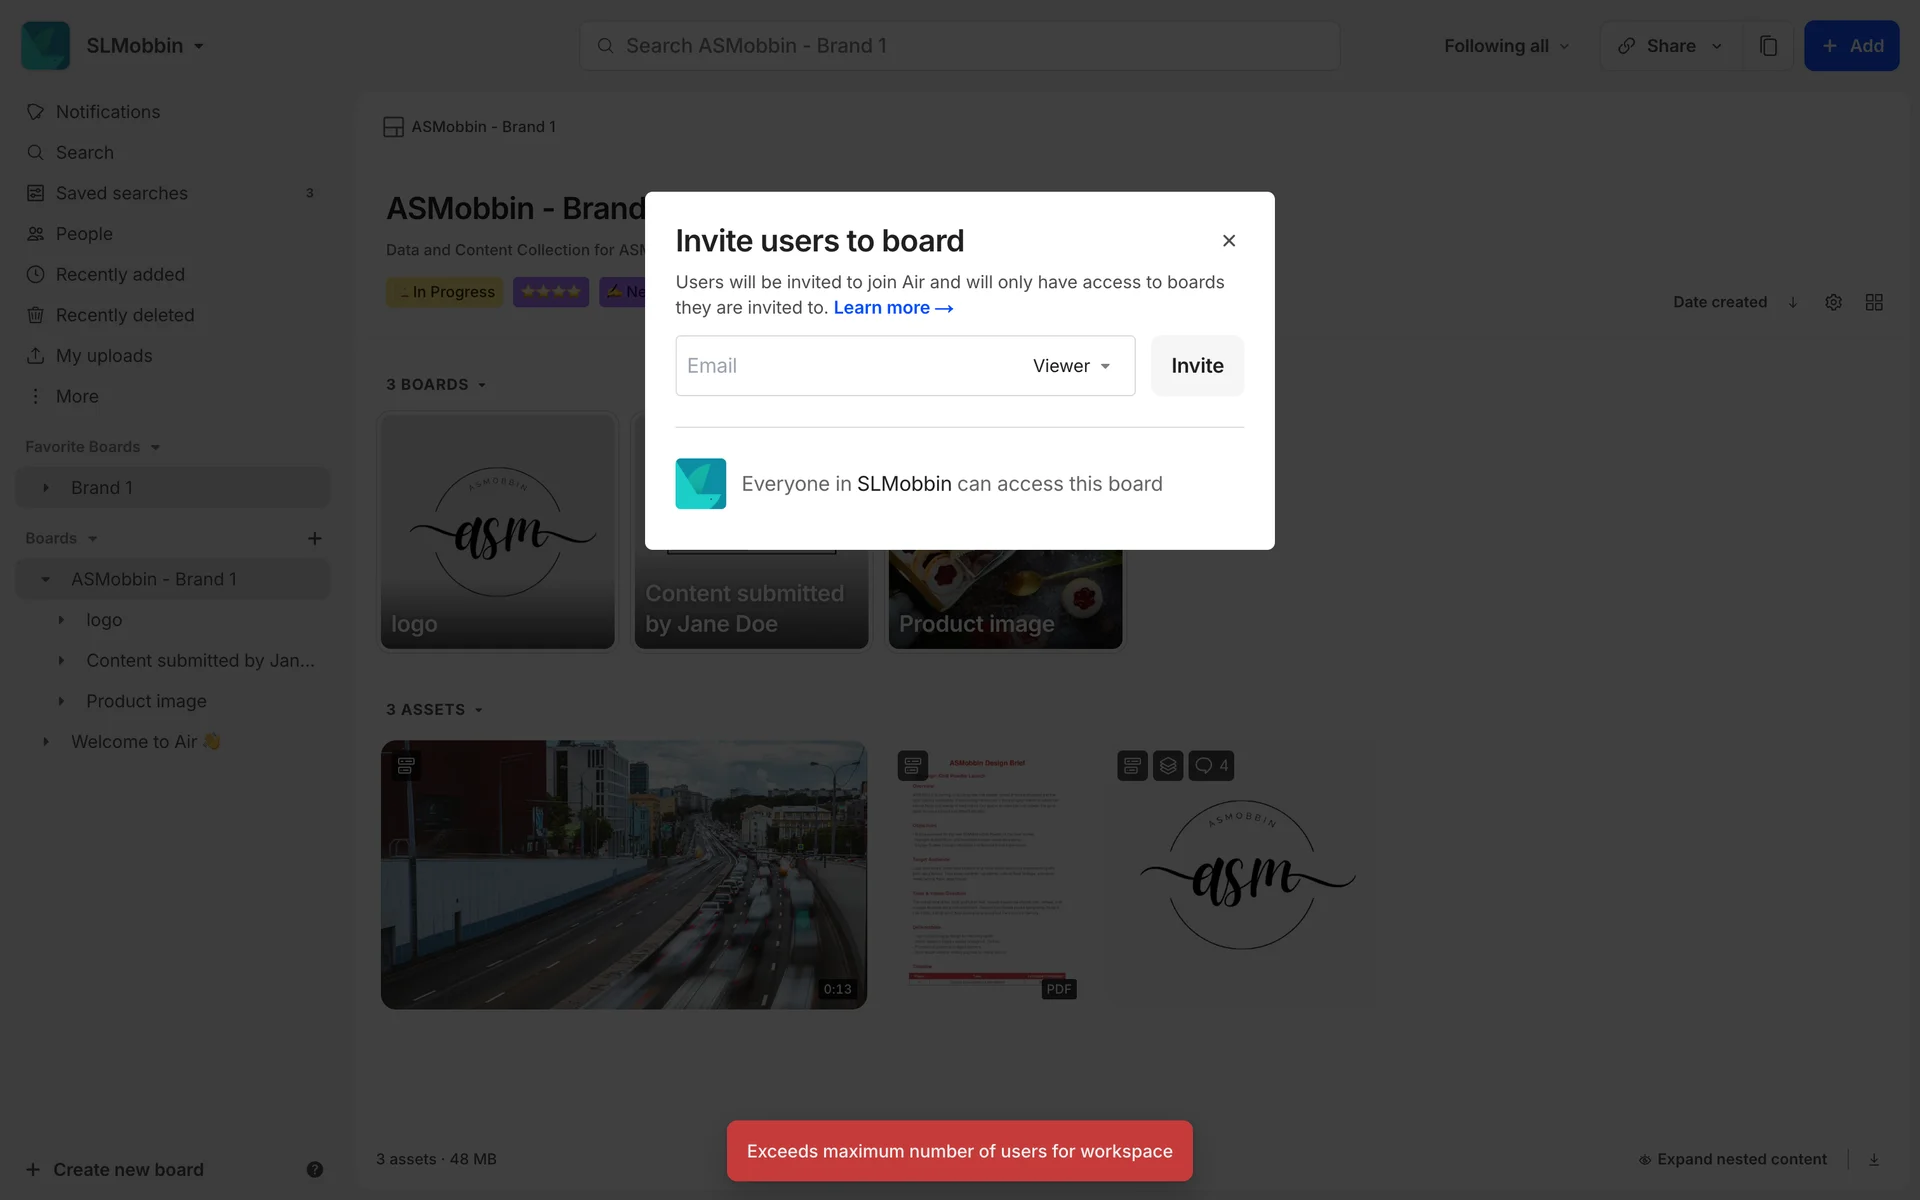1920x1200 pixels.
Task: Click the plus icon next to Boards
Action: click(314, 538)
